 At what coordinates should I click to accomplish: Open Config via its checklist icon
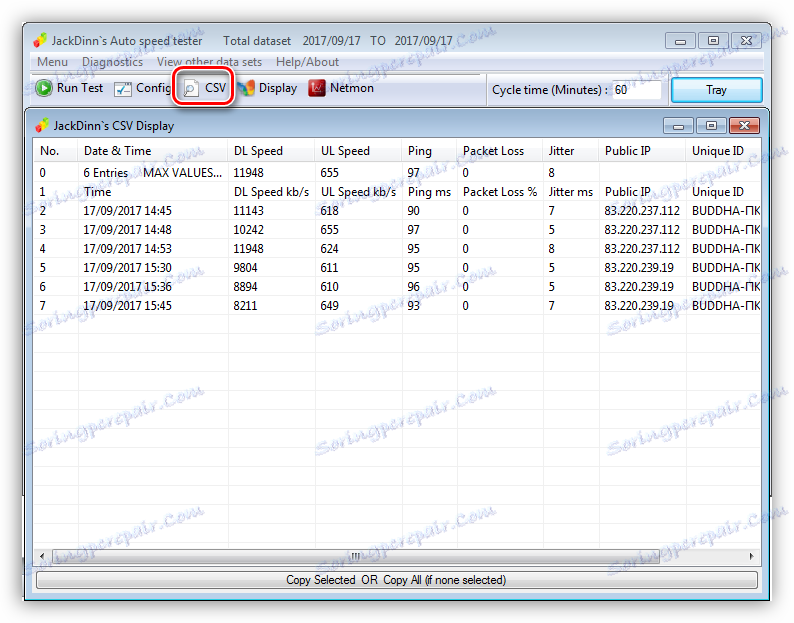pos(123,89)
